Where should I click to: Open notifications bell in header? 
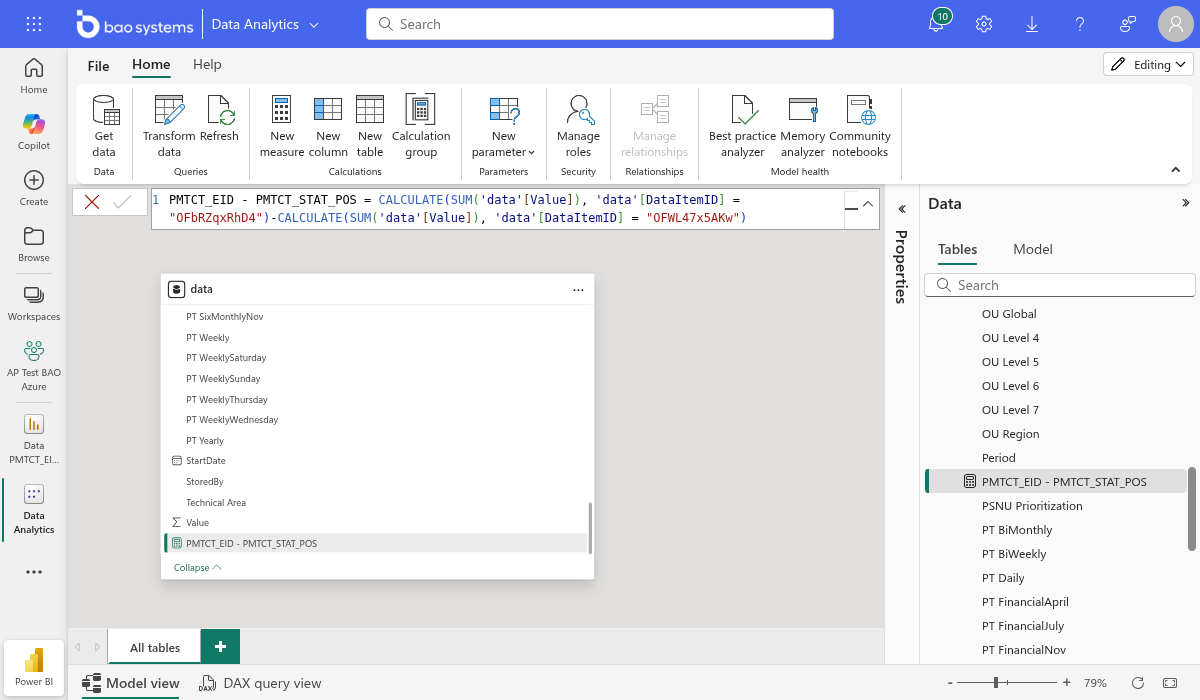[937, 24]
